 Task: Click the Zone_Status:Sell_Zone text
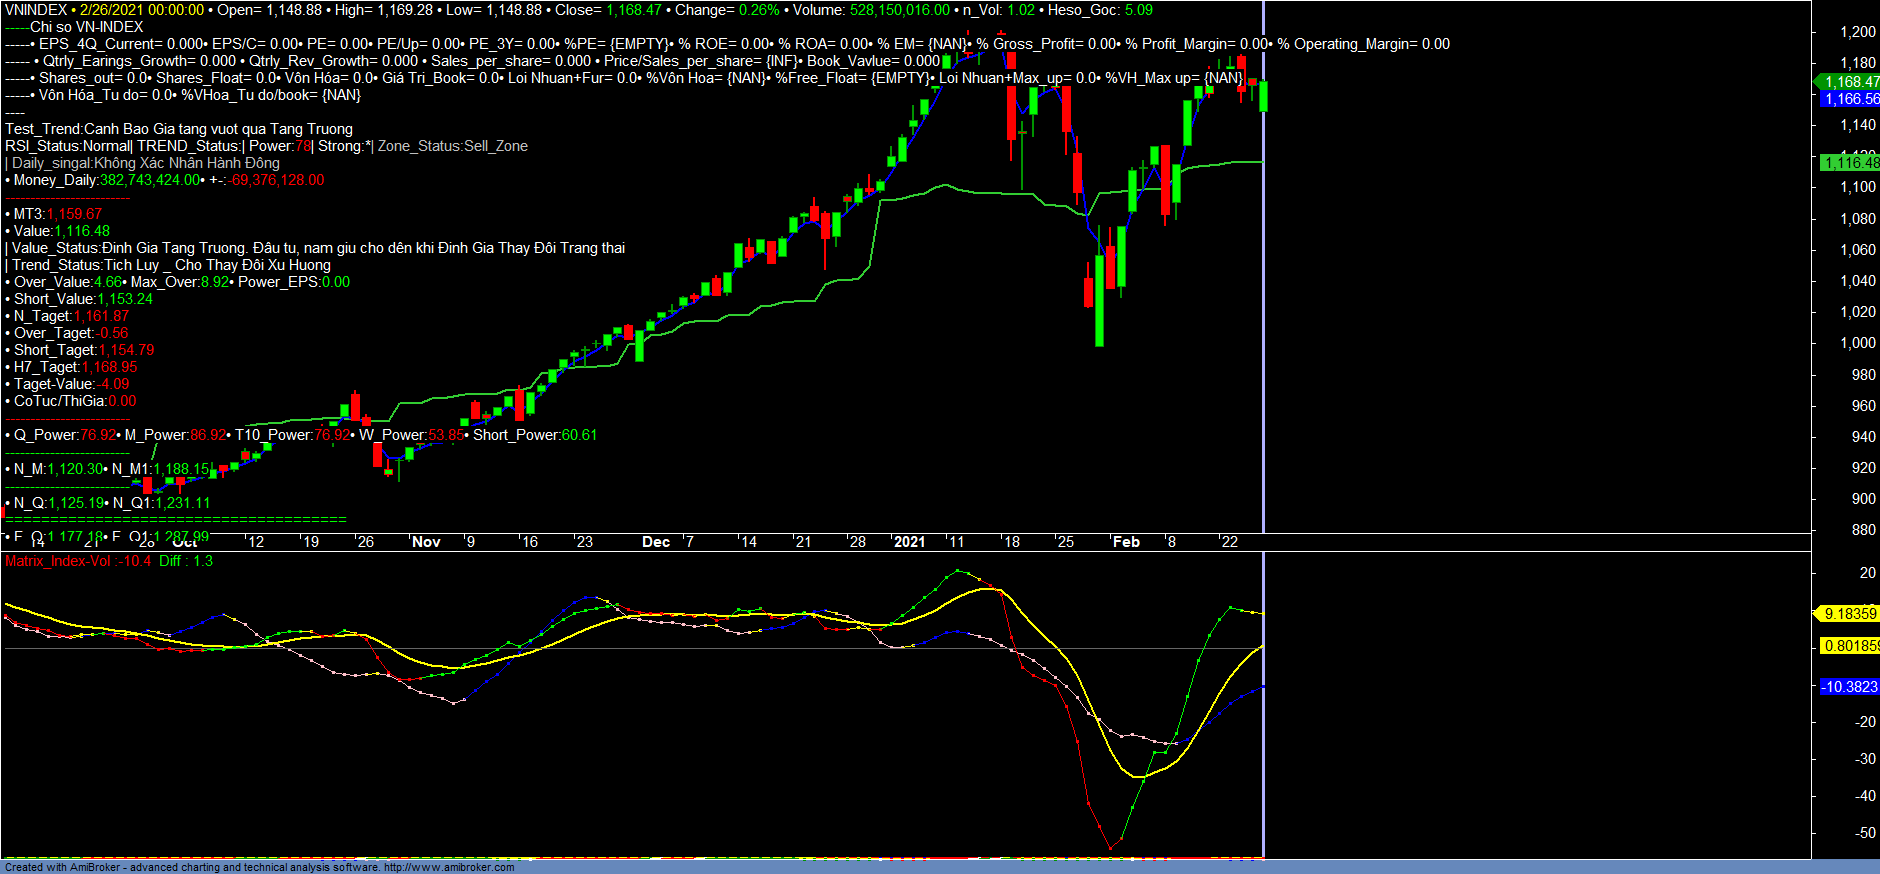click(452, 146)
